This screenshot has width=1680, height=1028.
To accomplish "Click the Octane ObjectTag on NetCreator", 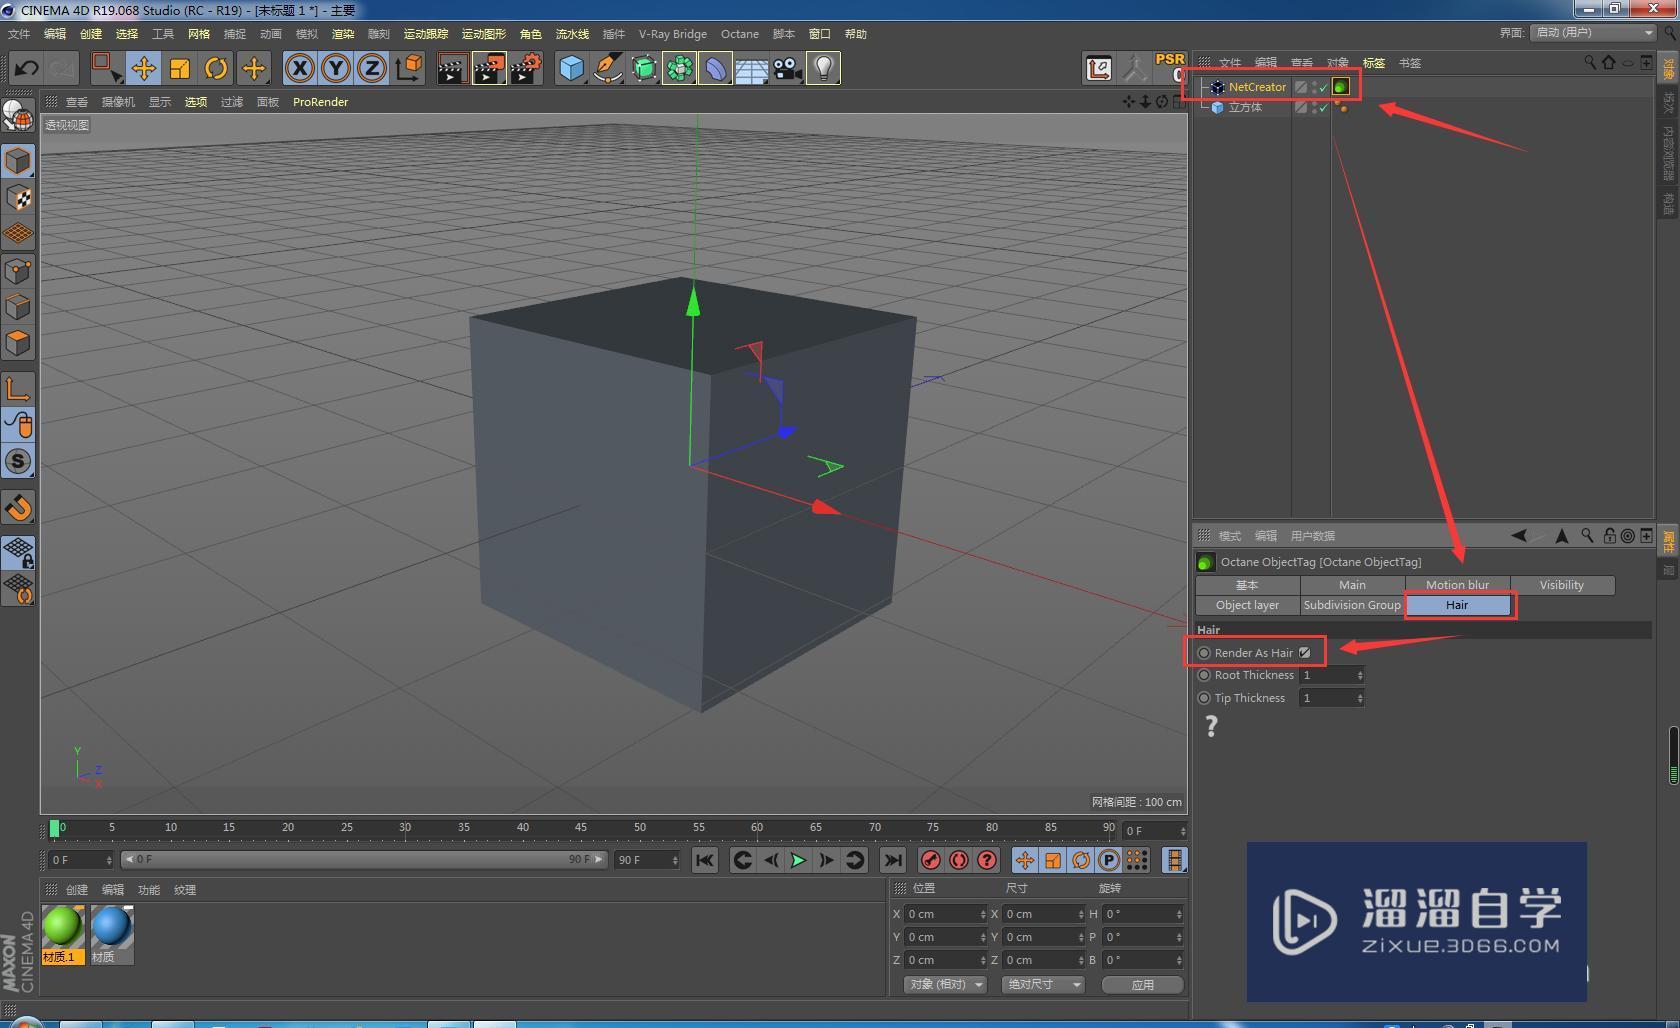I will (1341, 87).
